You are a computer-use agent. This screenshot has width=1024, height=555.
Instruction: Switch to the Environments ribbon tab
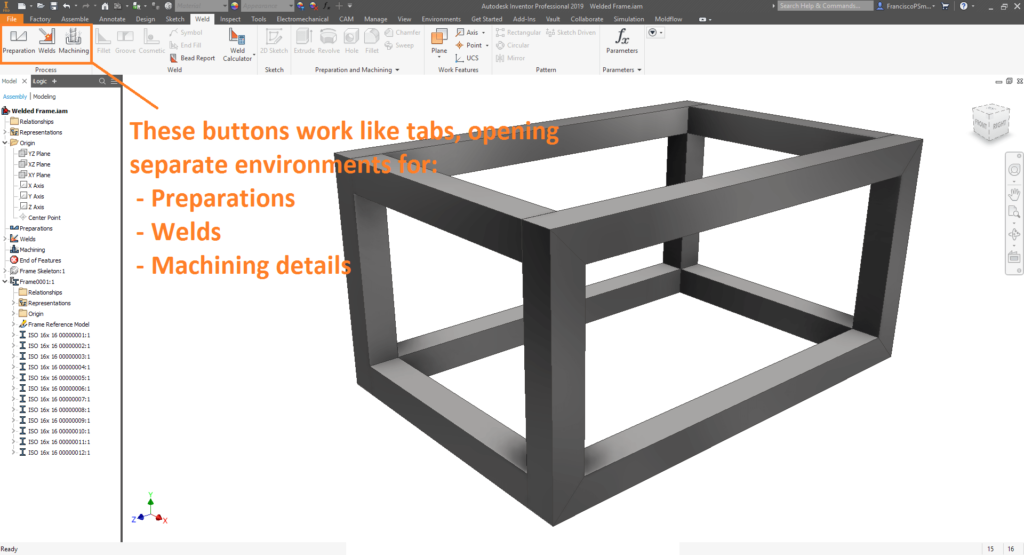(441, 19)
